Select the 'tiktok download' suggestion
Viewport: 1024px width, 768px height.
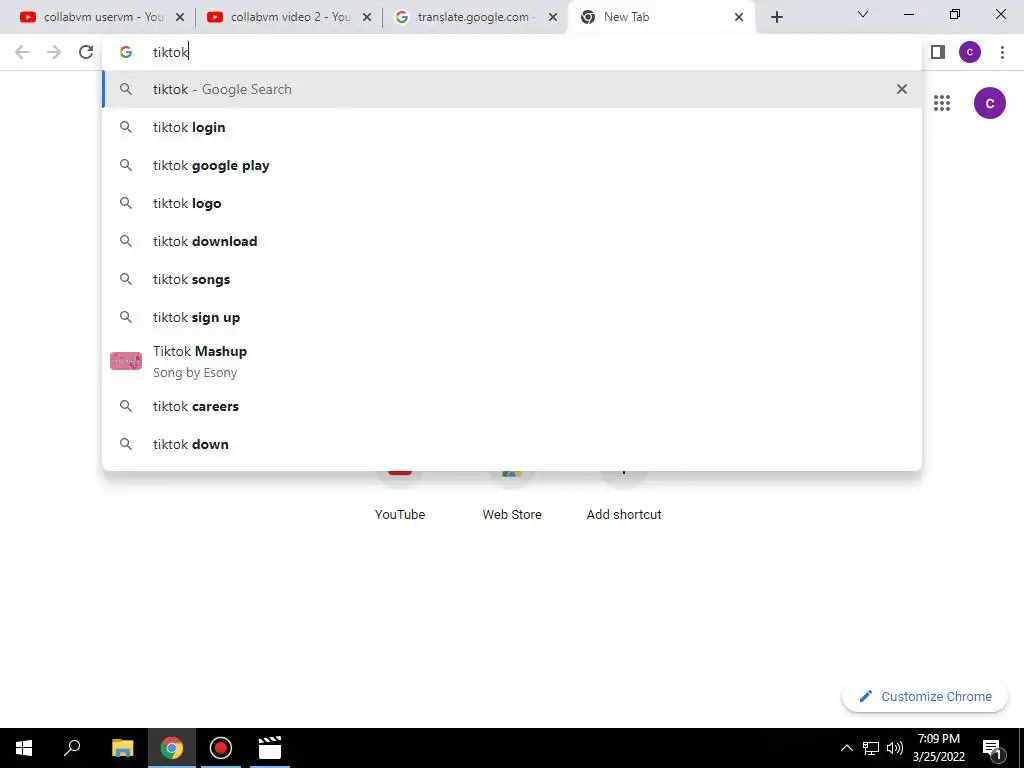click(512, 241)
